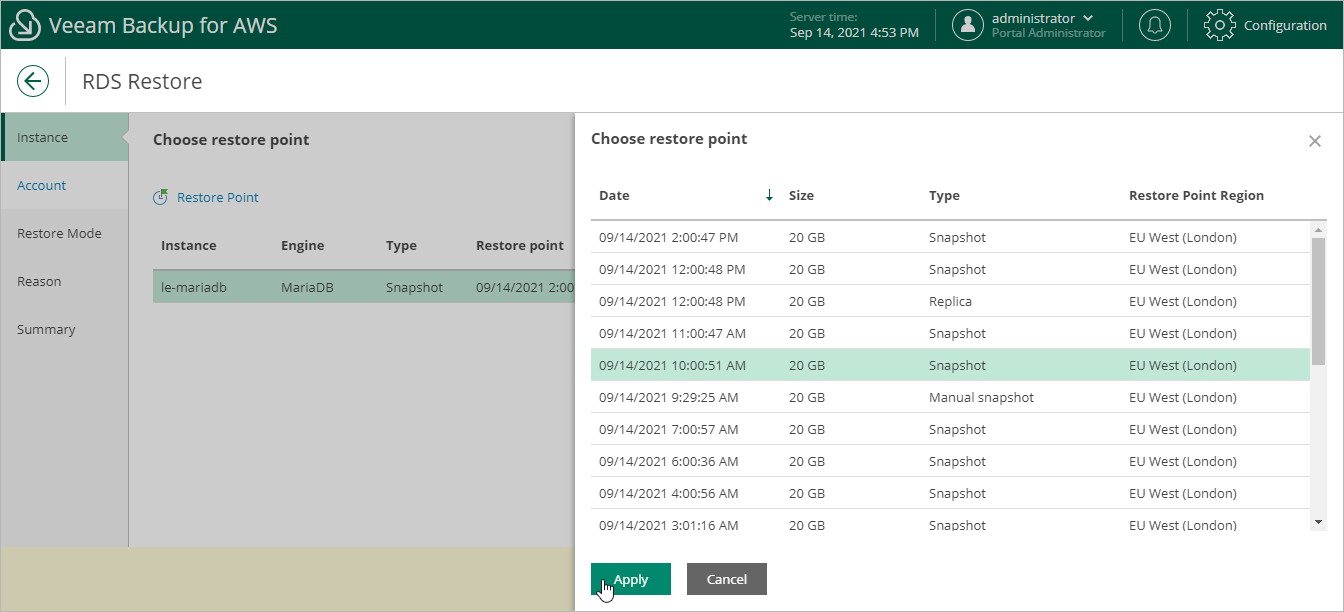Click the Restore Point Region column header

[1196, 195]
